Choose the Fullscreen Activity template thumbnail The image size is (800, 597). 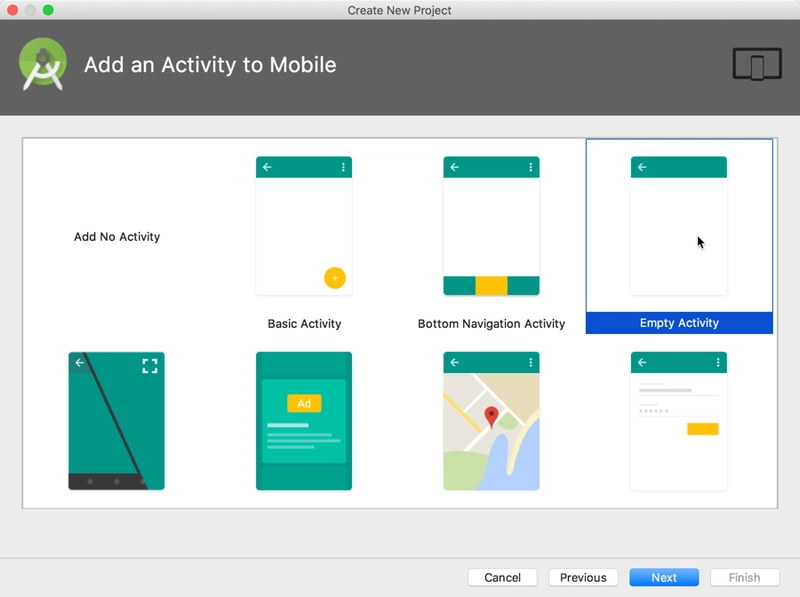[x=116, y=421]
